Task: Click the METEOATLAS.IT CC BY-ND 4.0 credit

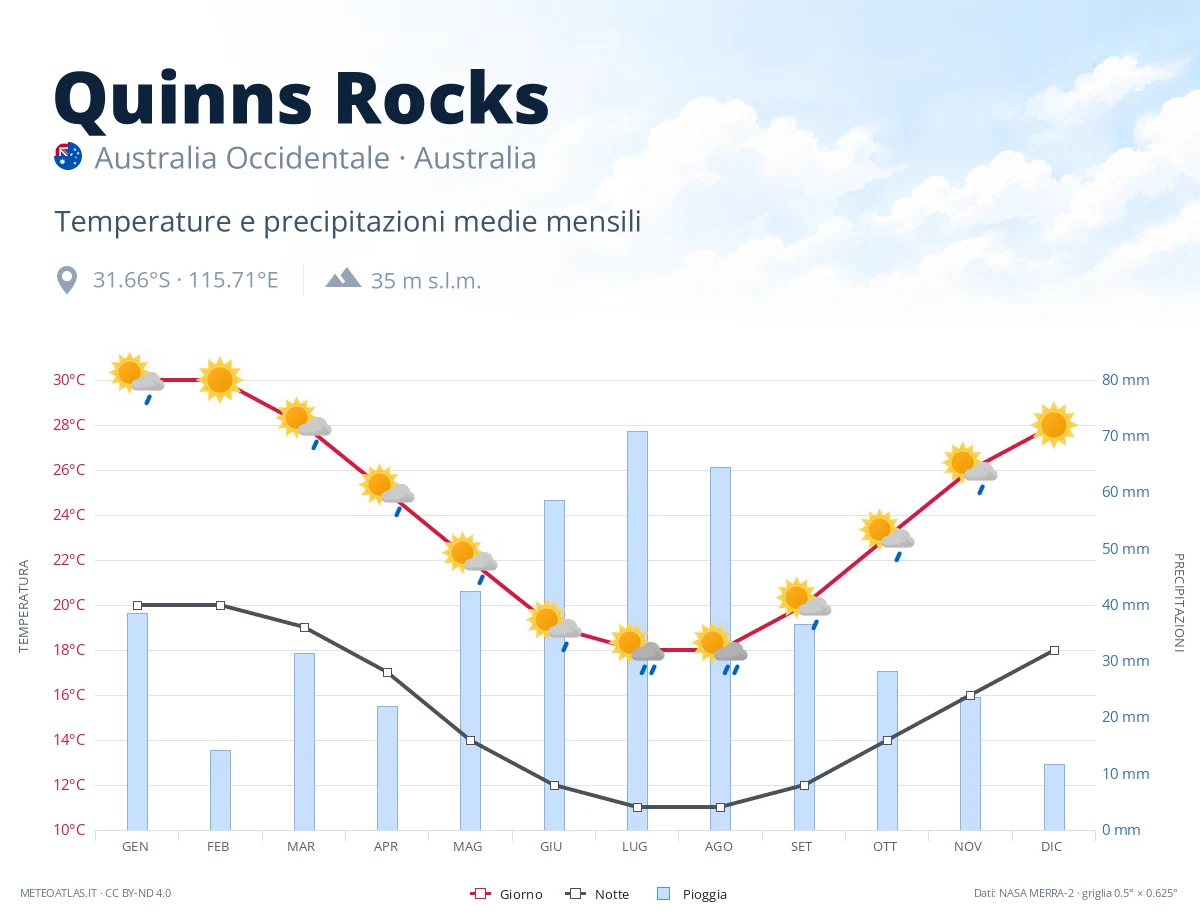Action: pos(95,892)
